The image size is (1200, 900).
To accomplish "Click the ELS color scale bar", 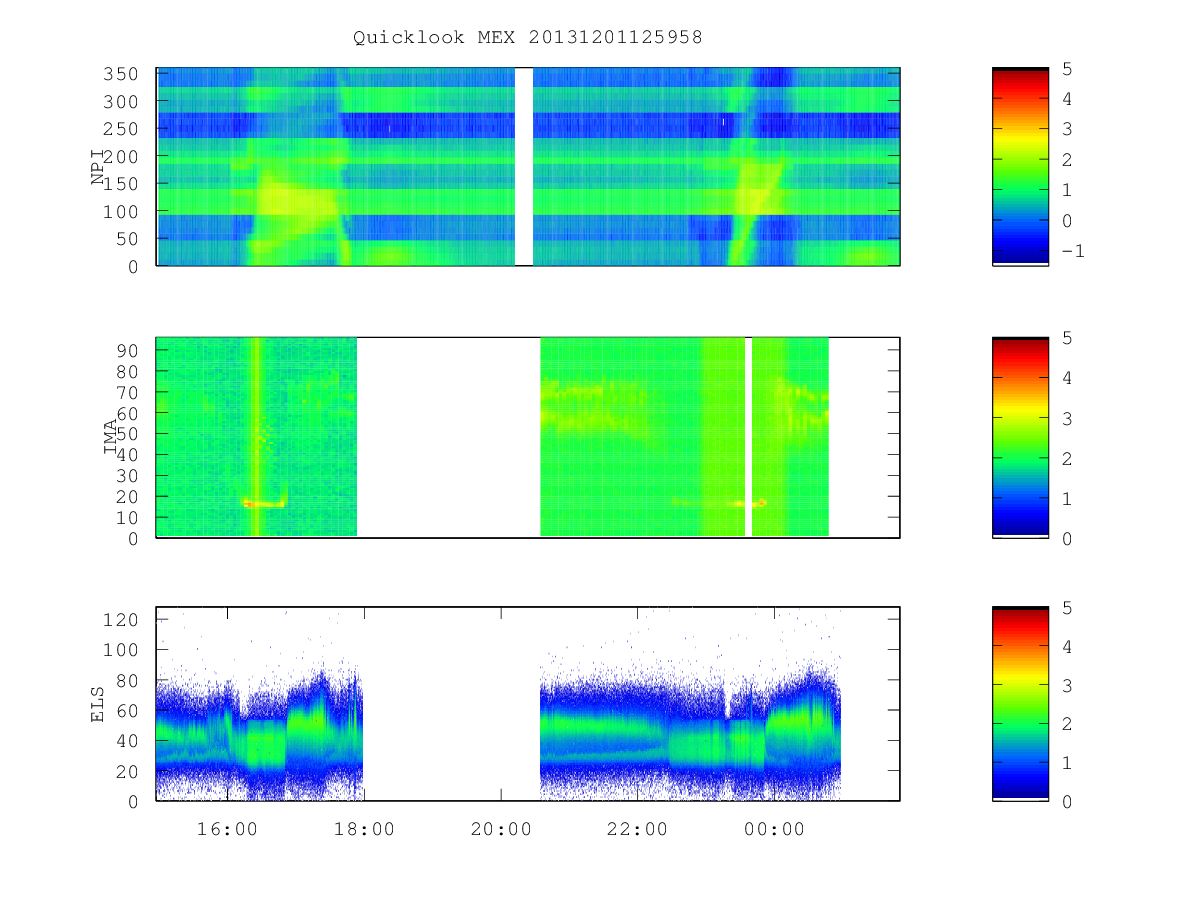I will [1020, 704].
